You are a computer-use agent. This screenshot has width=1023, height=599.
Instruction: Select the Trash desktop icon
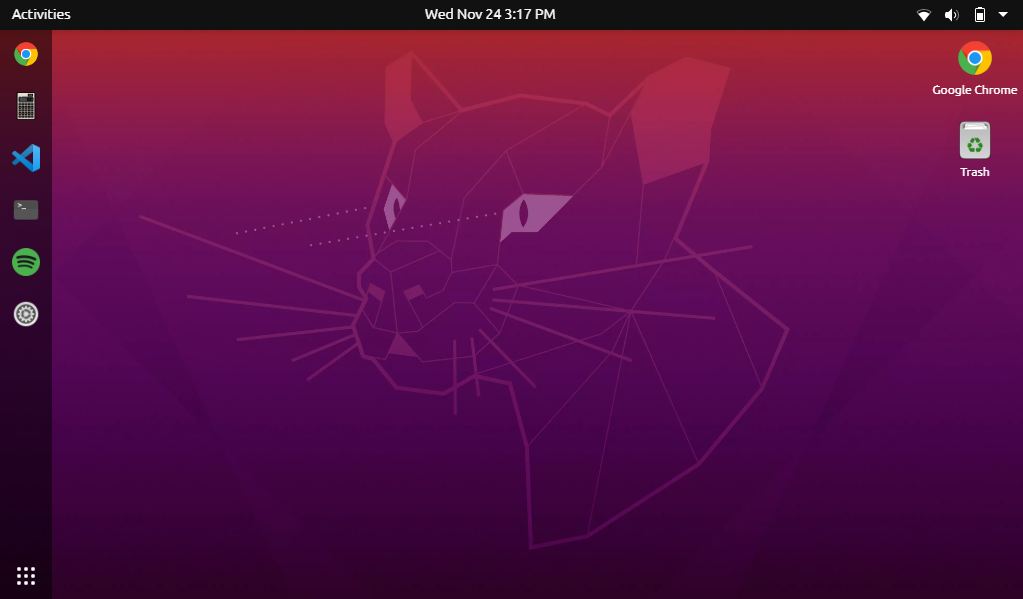coord(975,149)
